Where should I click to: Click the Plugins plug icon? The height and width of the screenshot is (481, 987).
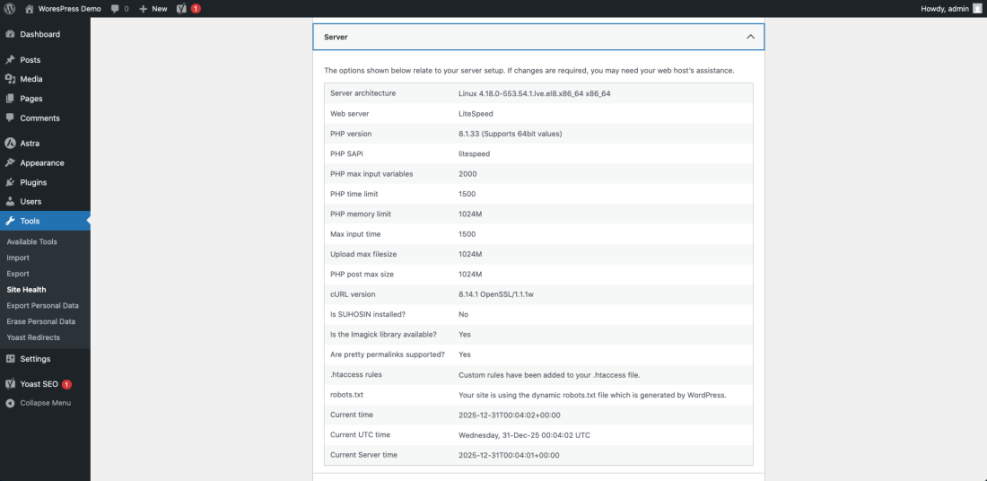(9, 182)
